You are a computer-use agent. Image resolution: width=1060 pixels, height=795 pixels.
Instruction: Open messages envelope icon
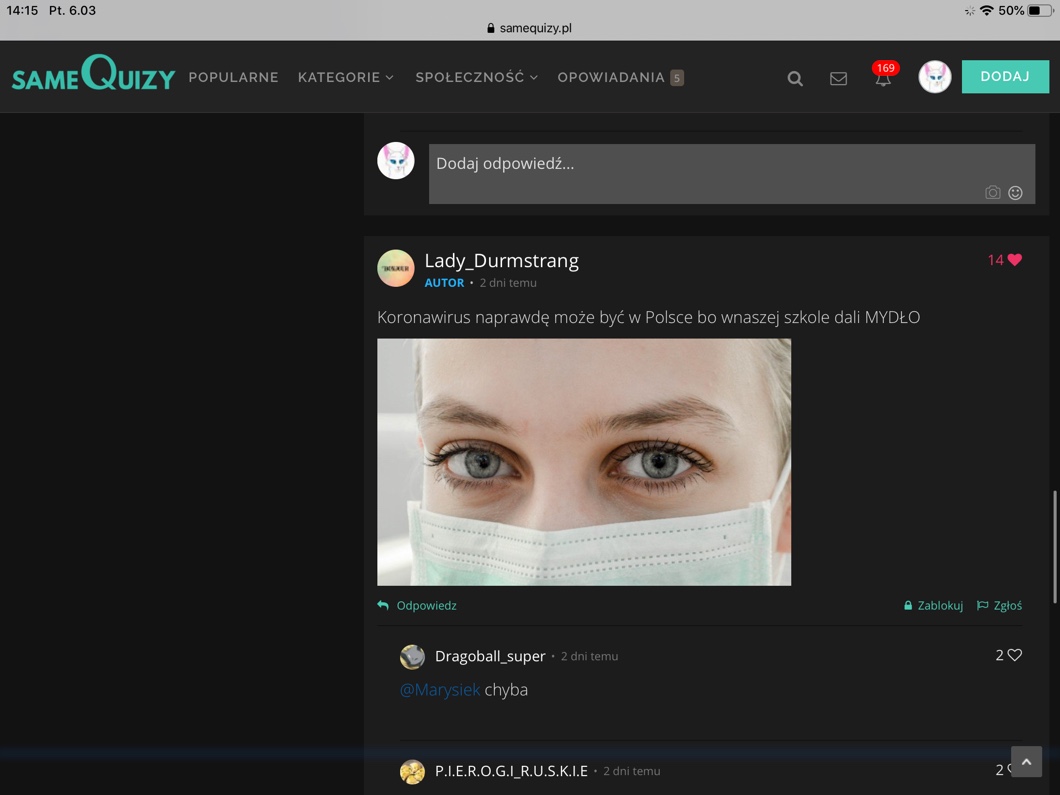tap(838, 78)
